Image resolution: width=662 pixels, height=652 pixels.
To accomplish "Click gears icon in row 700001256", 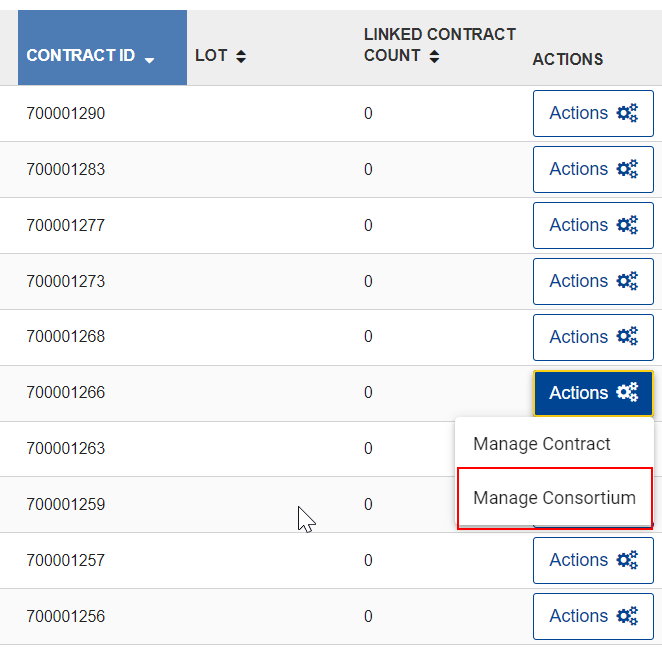I will tap(627, 617).
